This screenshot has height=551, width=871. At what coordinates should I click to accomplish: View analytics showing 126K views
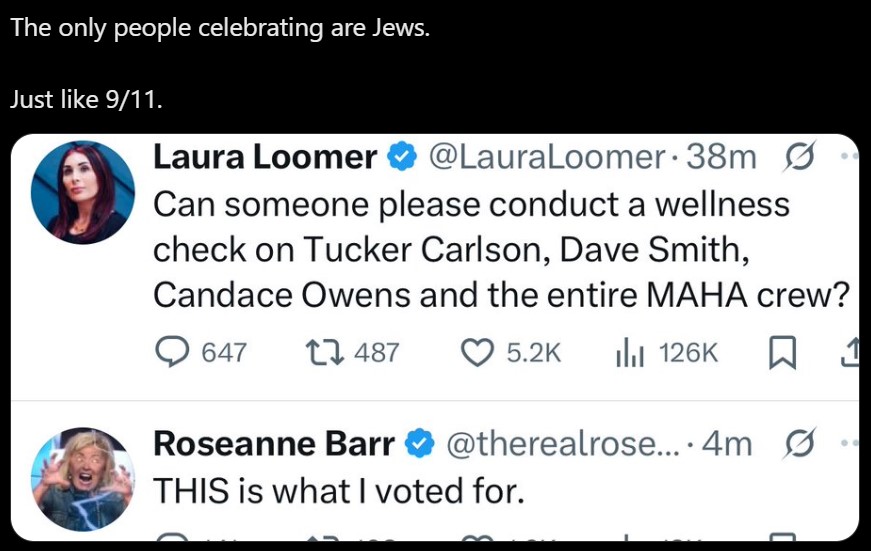[x=667, y=353]
